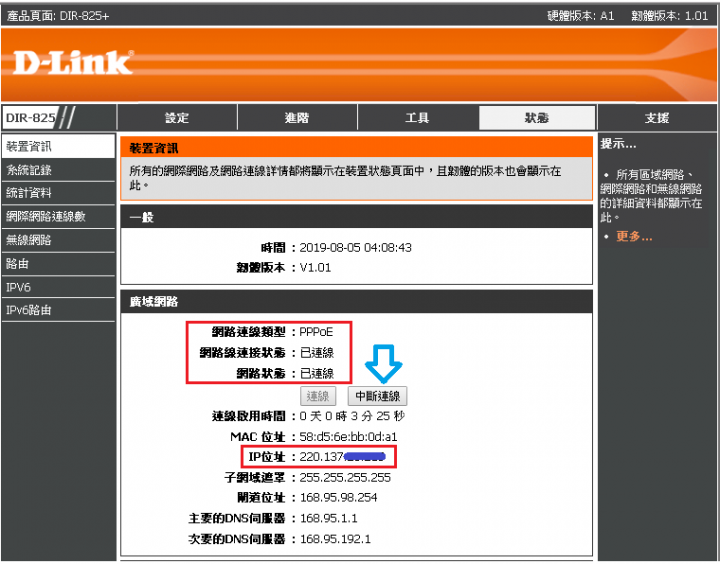Click the firmware version V1.01 value
The image size is (720, 564).
(315, 267)
